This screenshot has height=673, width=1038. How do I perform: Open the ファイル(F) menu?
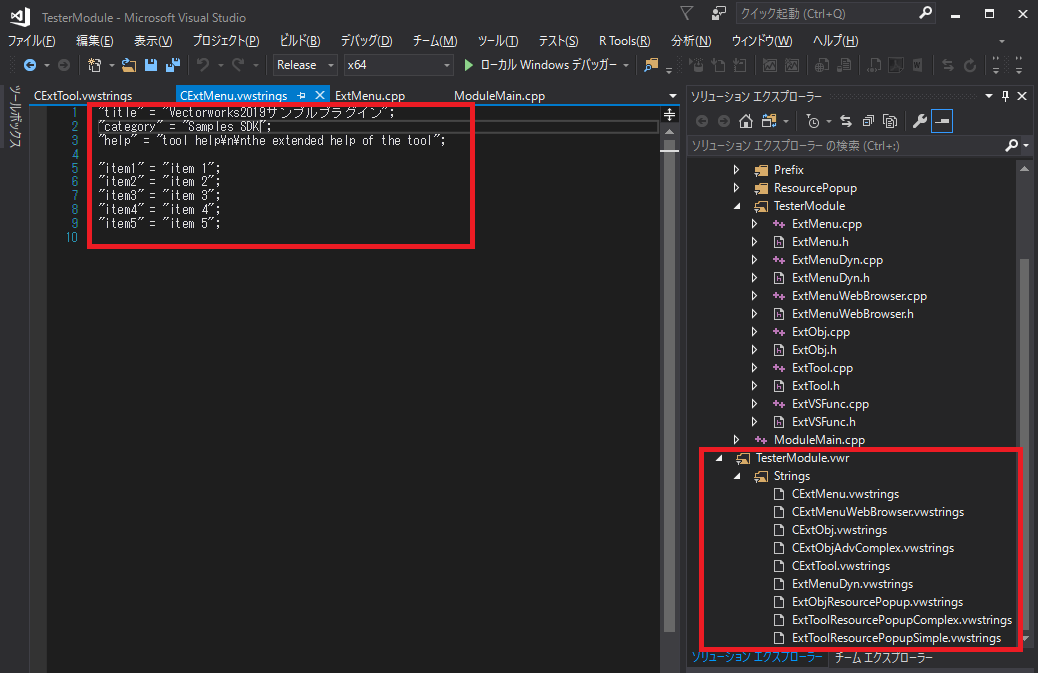point(31,41)
